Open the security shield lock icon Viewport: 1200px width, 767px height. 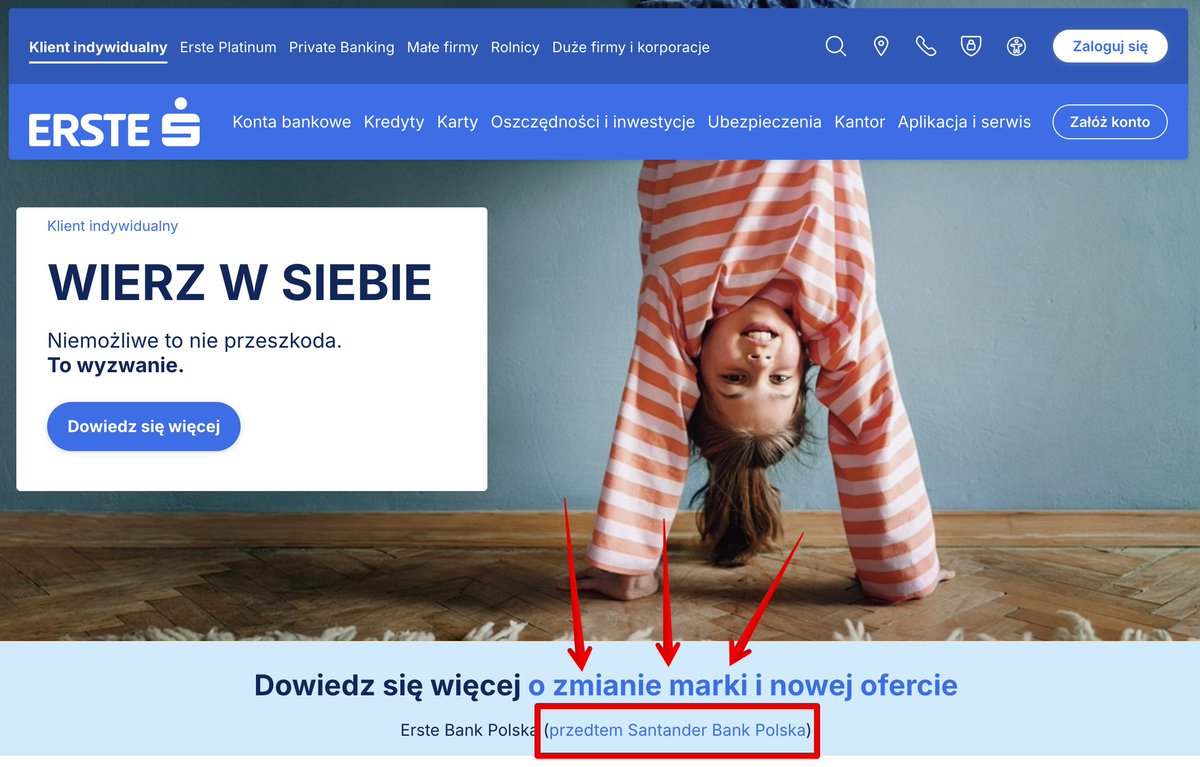pyautogui.click(x=971, y=46)
